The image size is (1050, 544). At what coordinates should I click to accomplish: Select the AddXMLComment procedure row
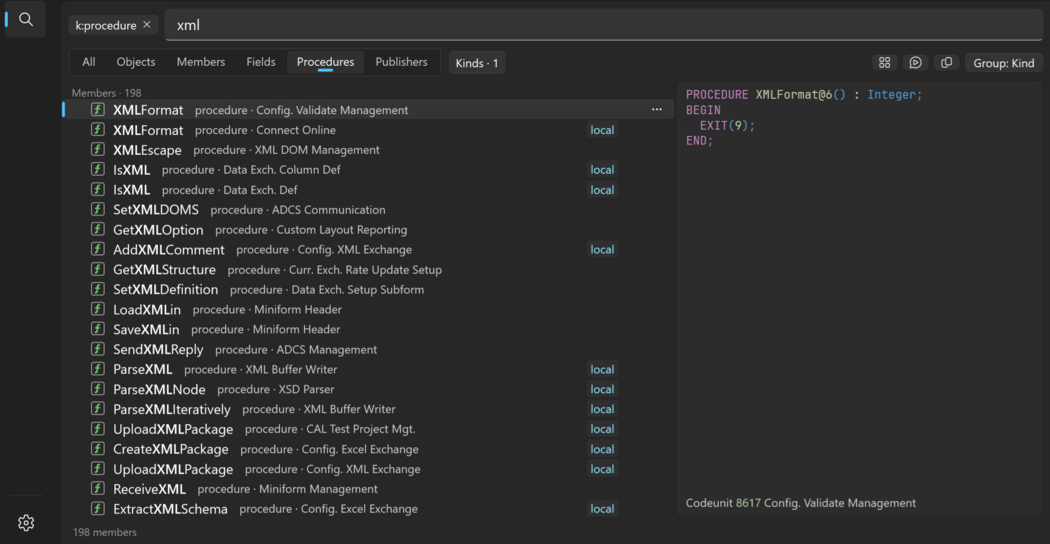(370, 250)
